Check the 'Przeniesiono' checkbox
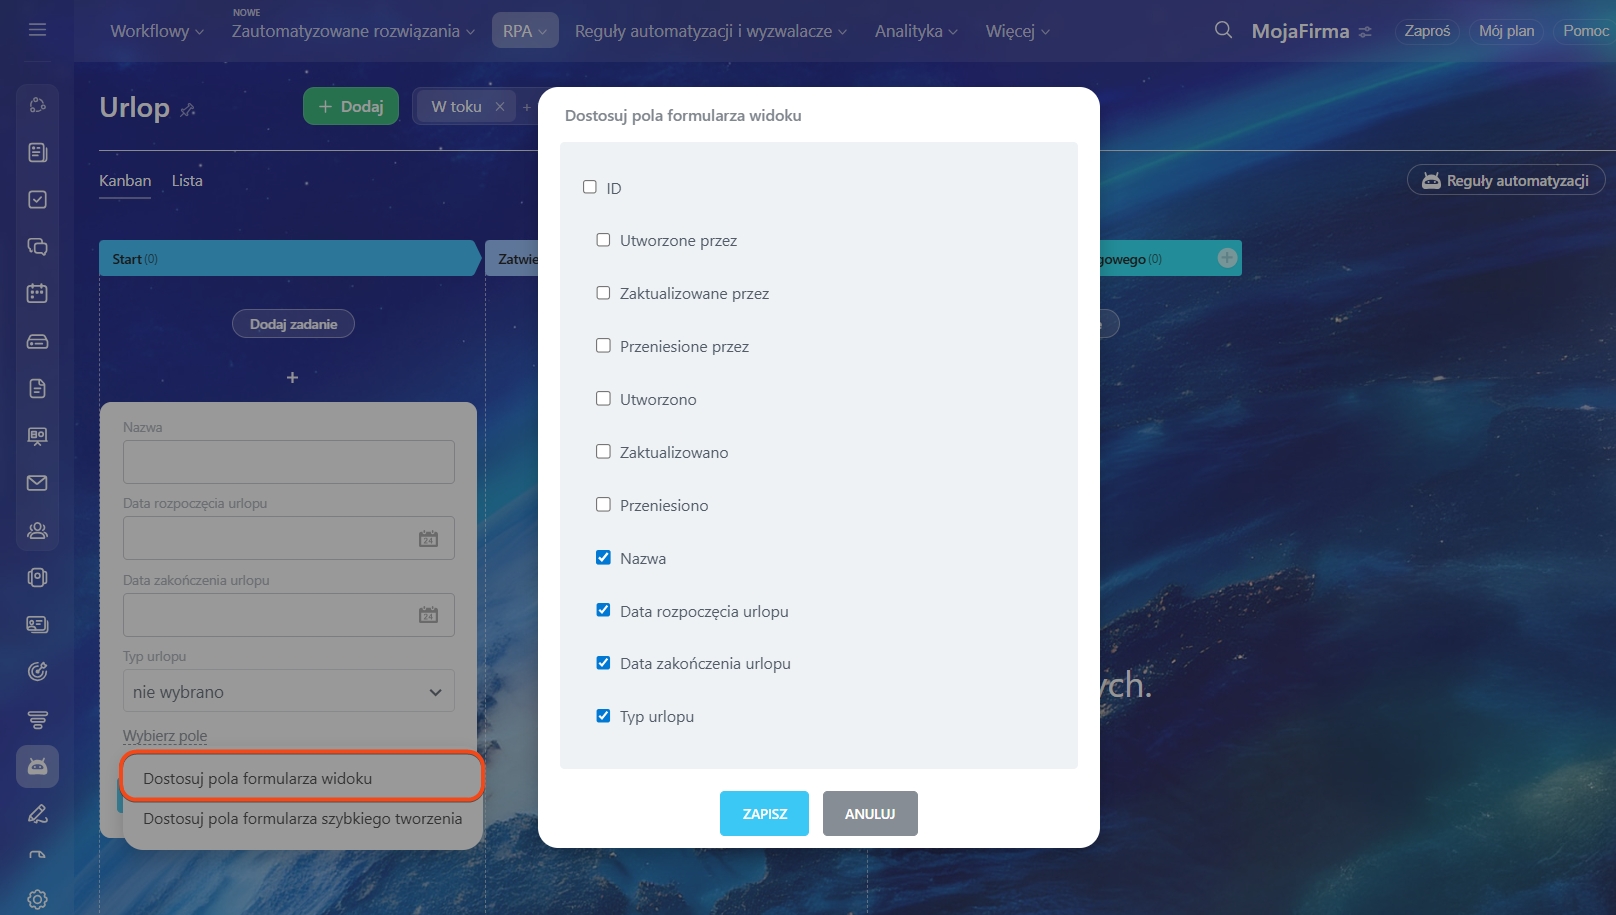The height and width of the screenshot is (915, 1616). (x=603, y=505)
